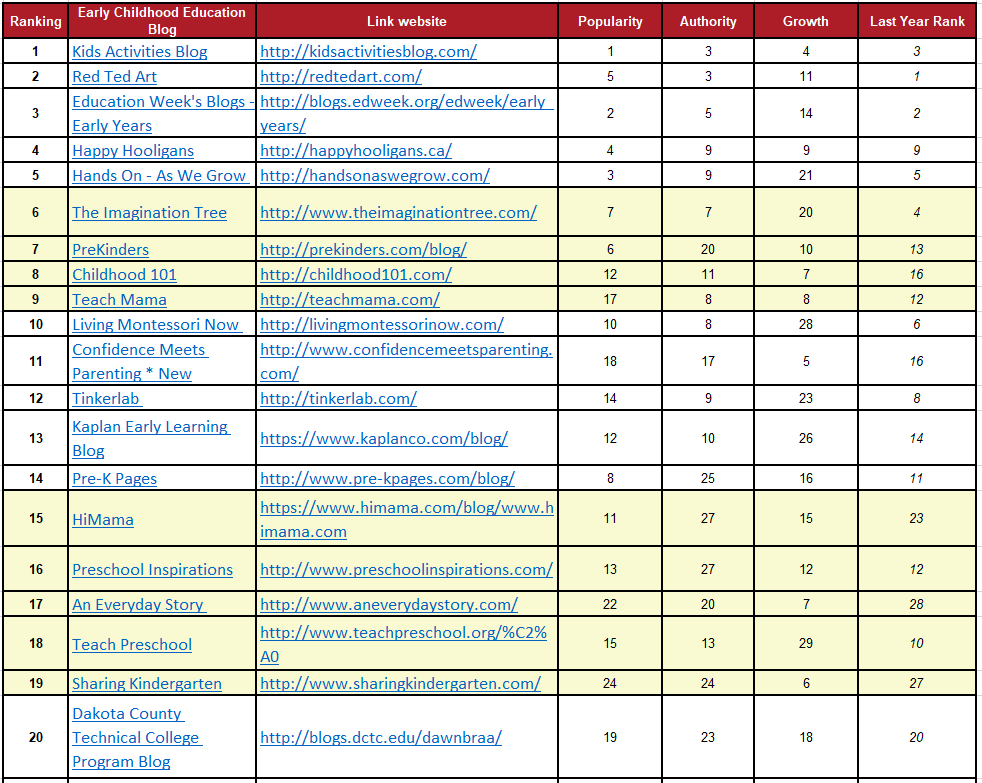This screenshot has width=982, height=783.
Task: Click Popularity value 17 in Teach Mama row
Action: [x=610, y=299]
